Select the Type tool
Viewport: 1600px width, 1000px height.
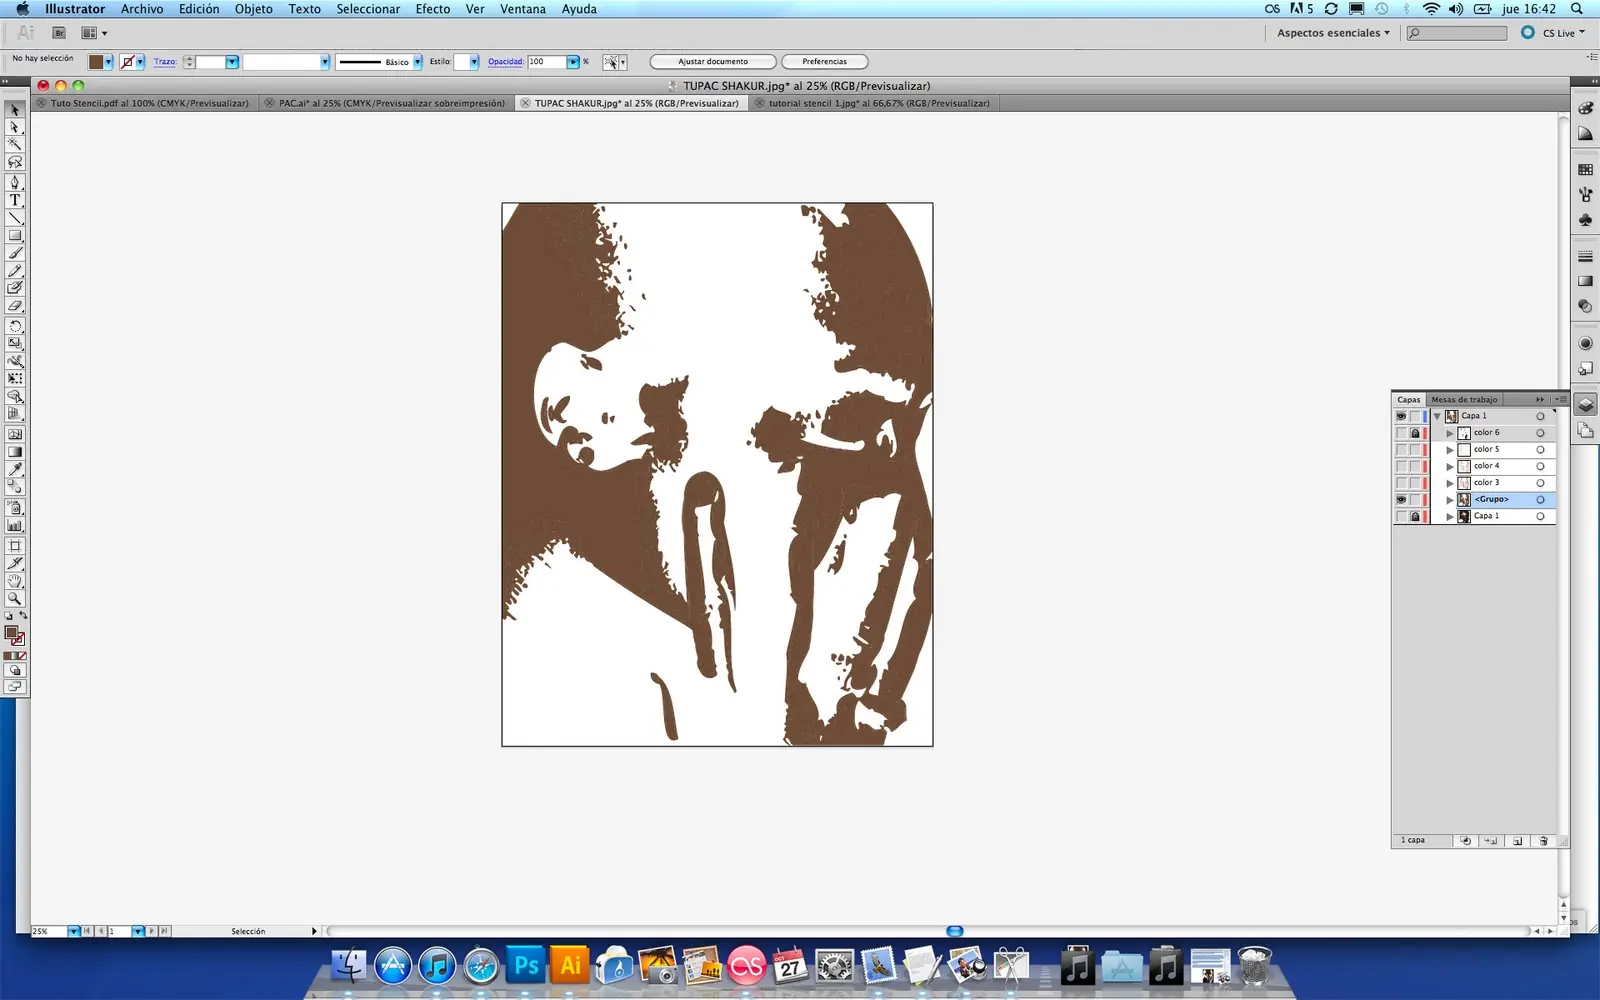[15, 200]
